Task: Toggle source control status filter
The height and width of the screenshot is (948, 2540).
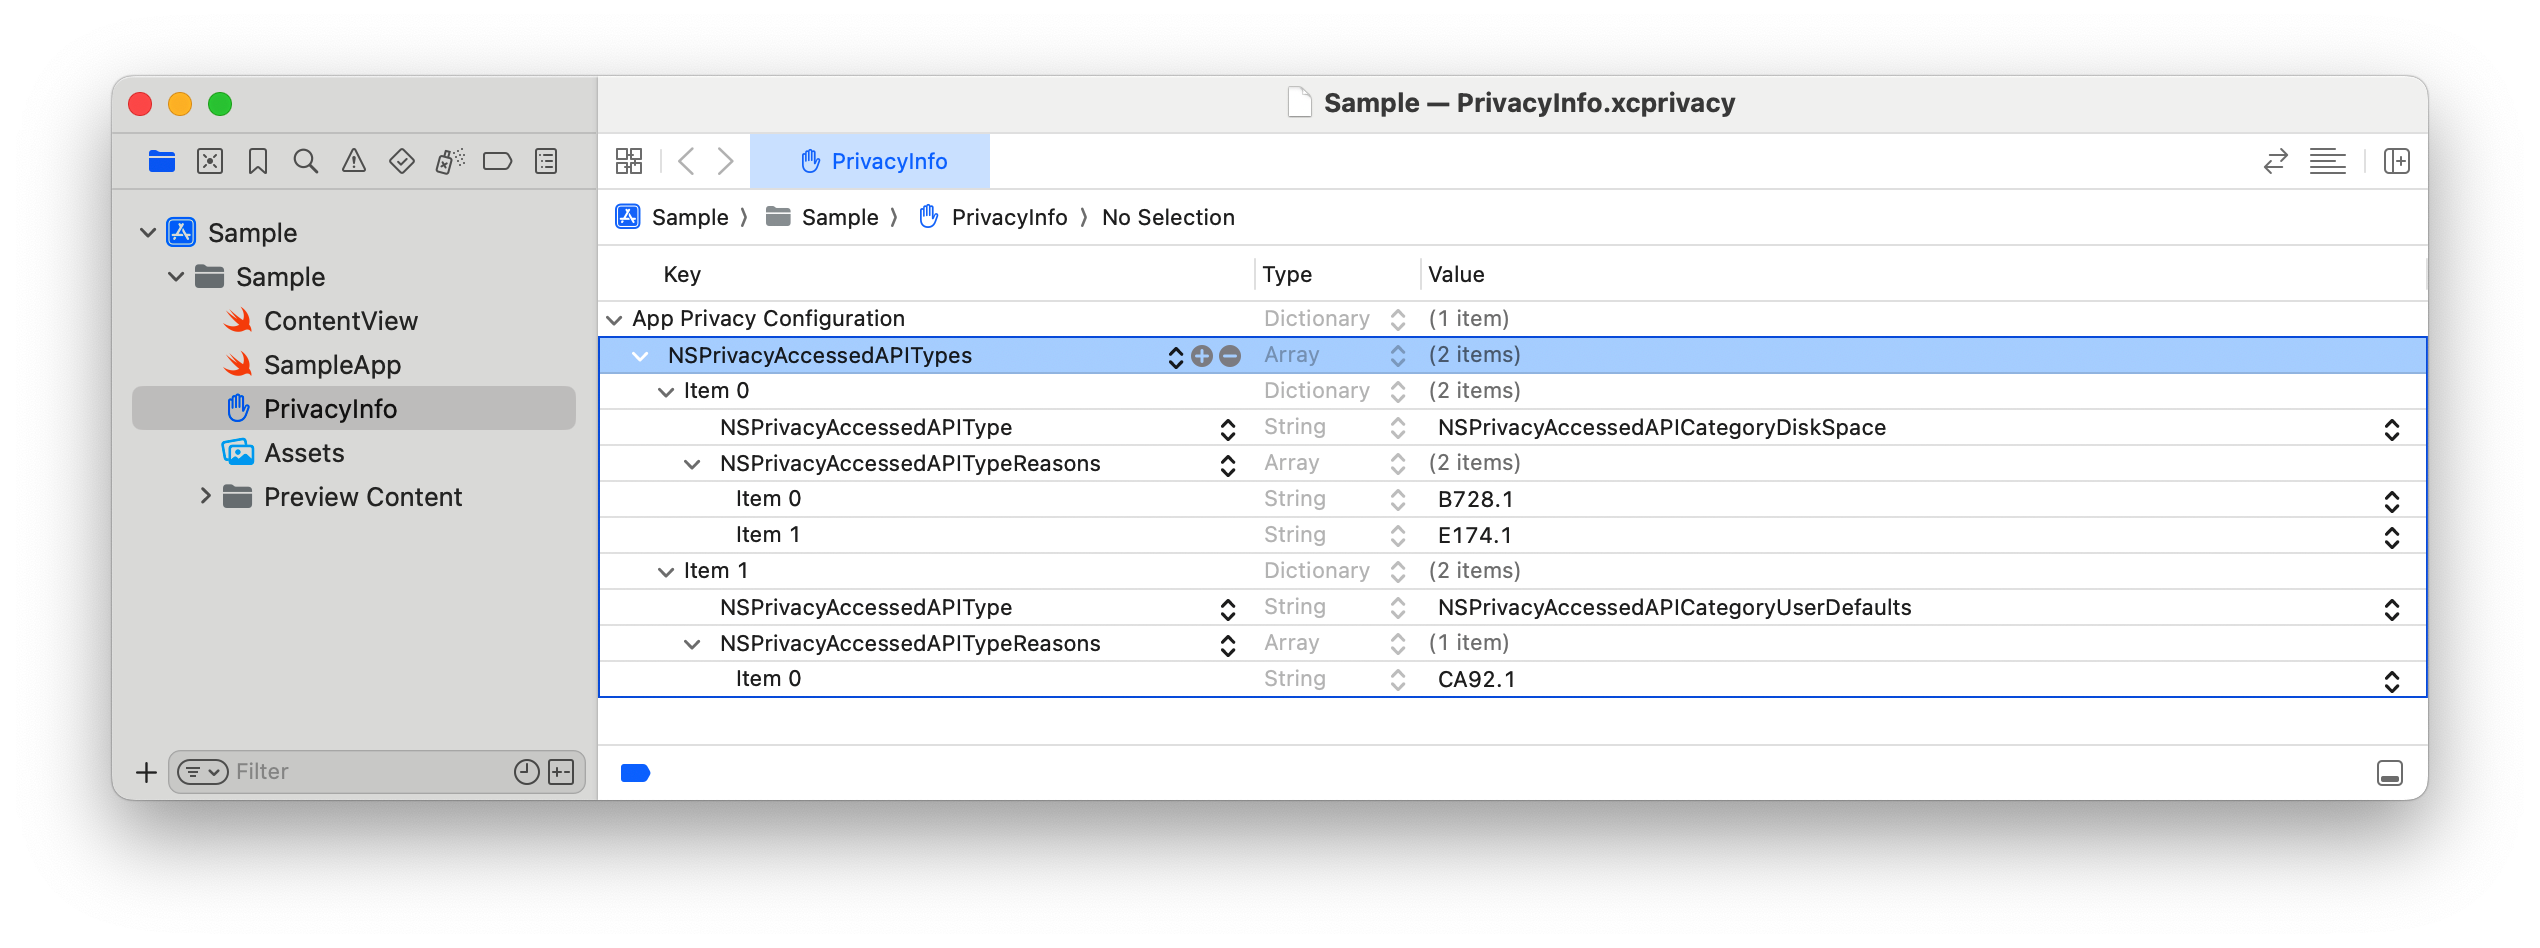Action: 562,772
